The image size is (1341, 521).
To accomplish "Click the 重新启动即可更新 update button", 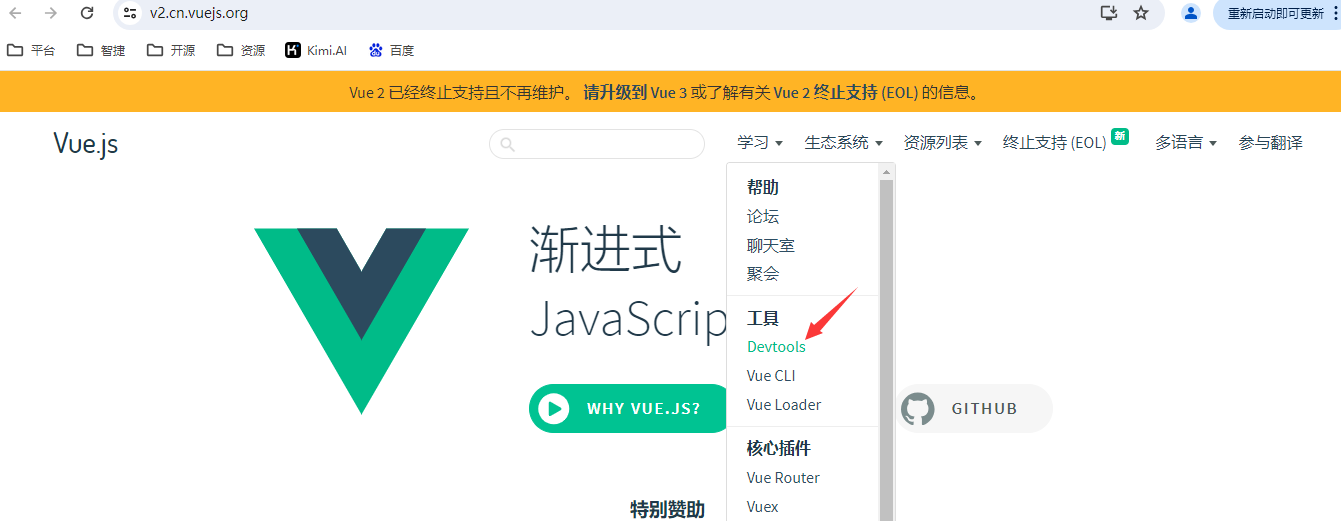I will pyautogui.click(x=1276, y=13).
